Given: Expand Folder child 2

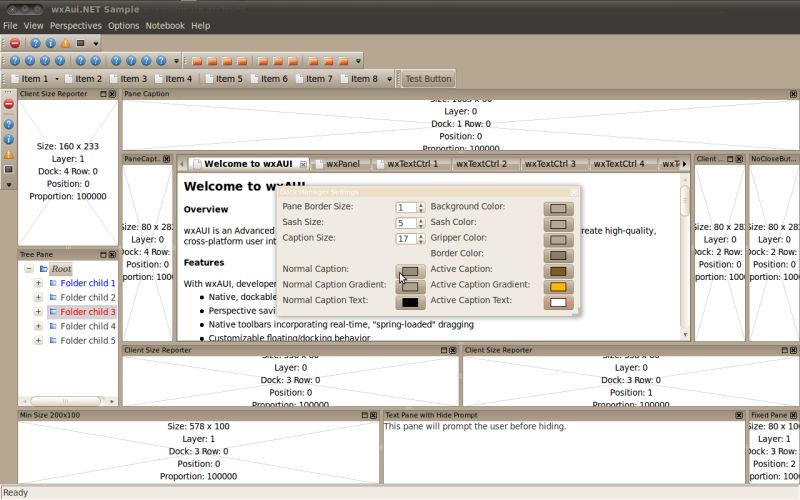Looking at the screenshot, I should [38, 297].
